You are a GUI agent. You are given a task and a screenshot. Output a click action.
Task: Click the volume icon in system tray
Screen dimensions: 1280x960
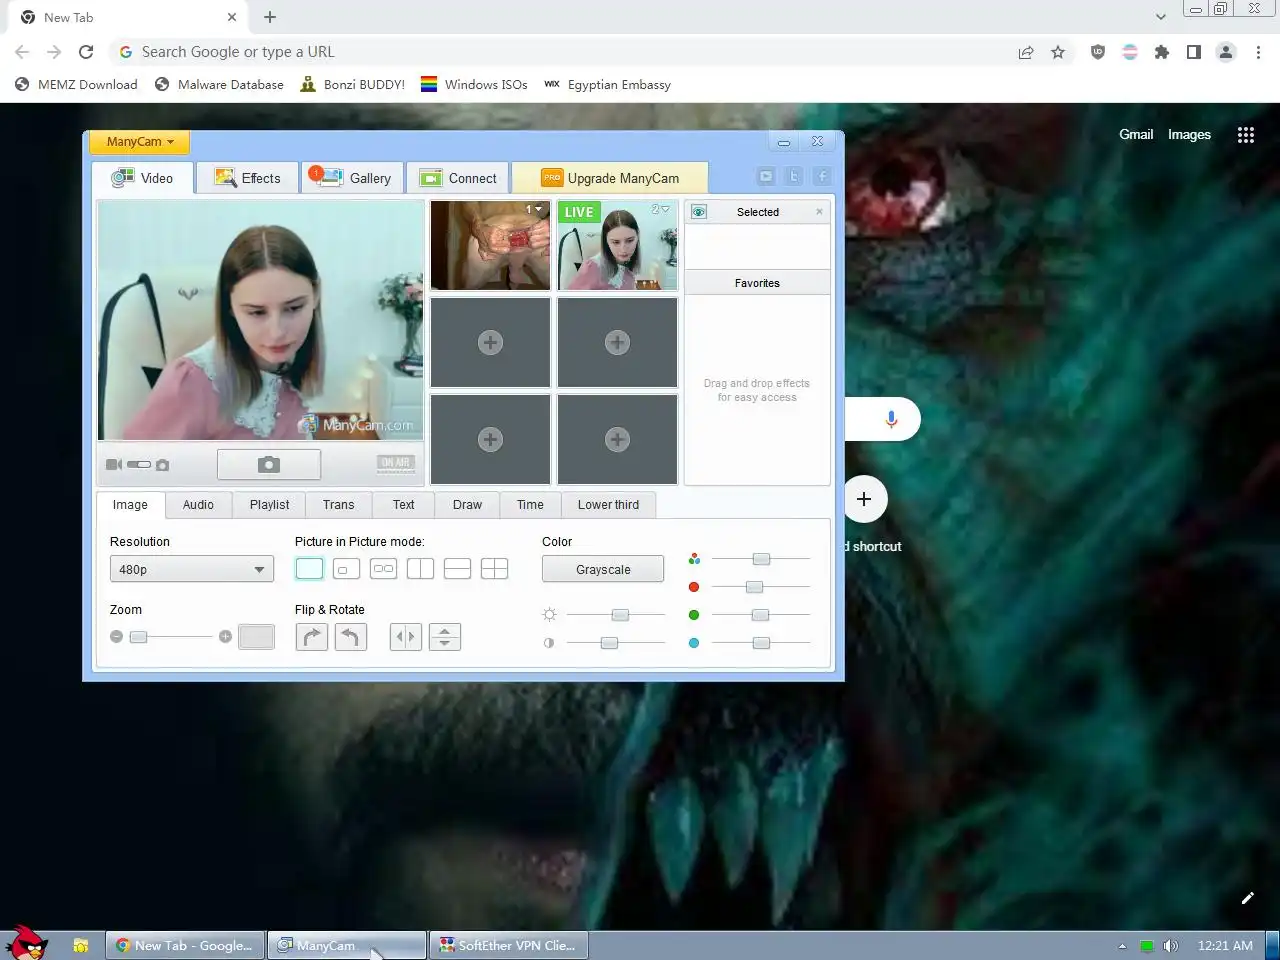1171,945
